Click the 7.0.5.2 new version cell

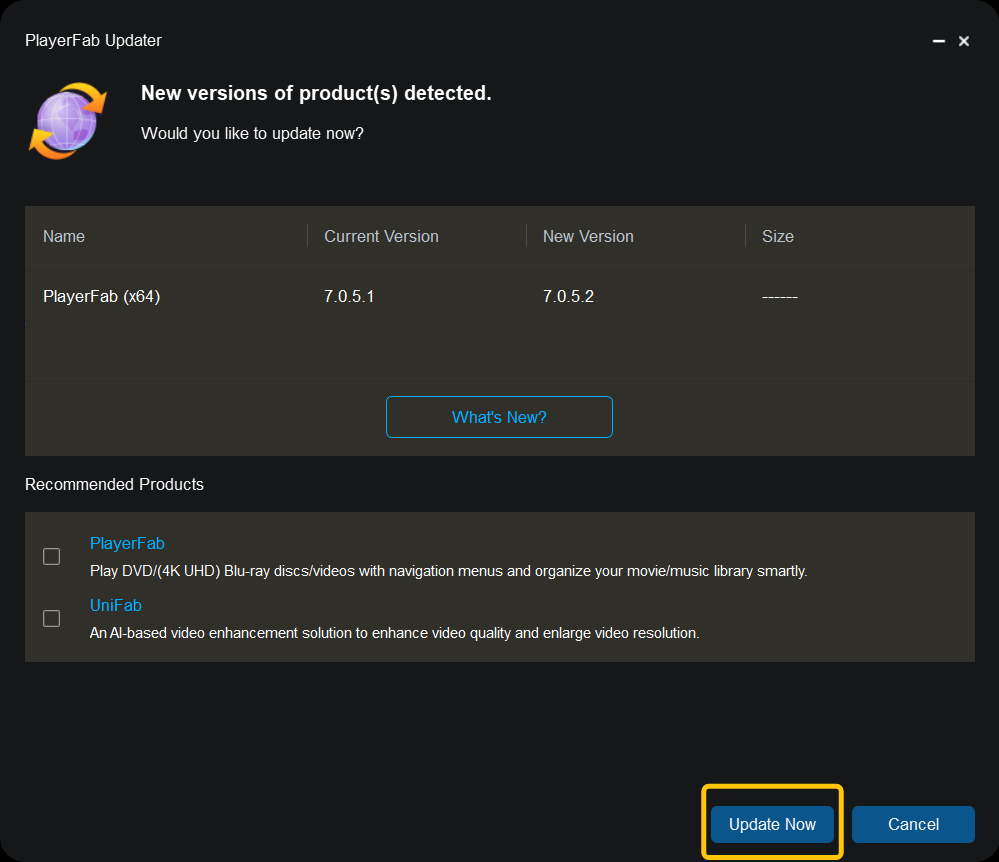pos(568,296)
